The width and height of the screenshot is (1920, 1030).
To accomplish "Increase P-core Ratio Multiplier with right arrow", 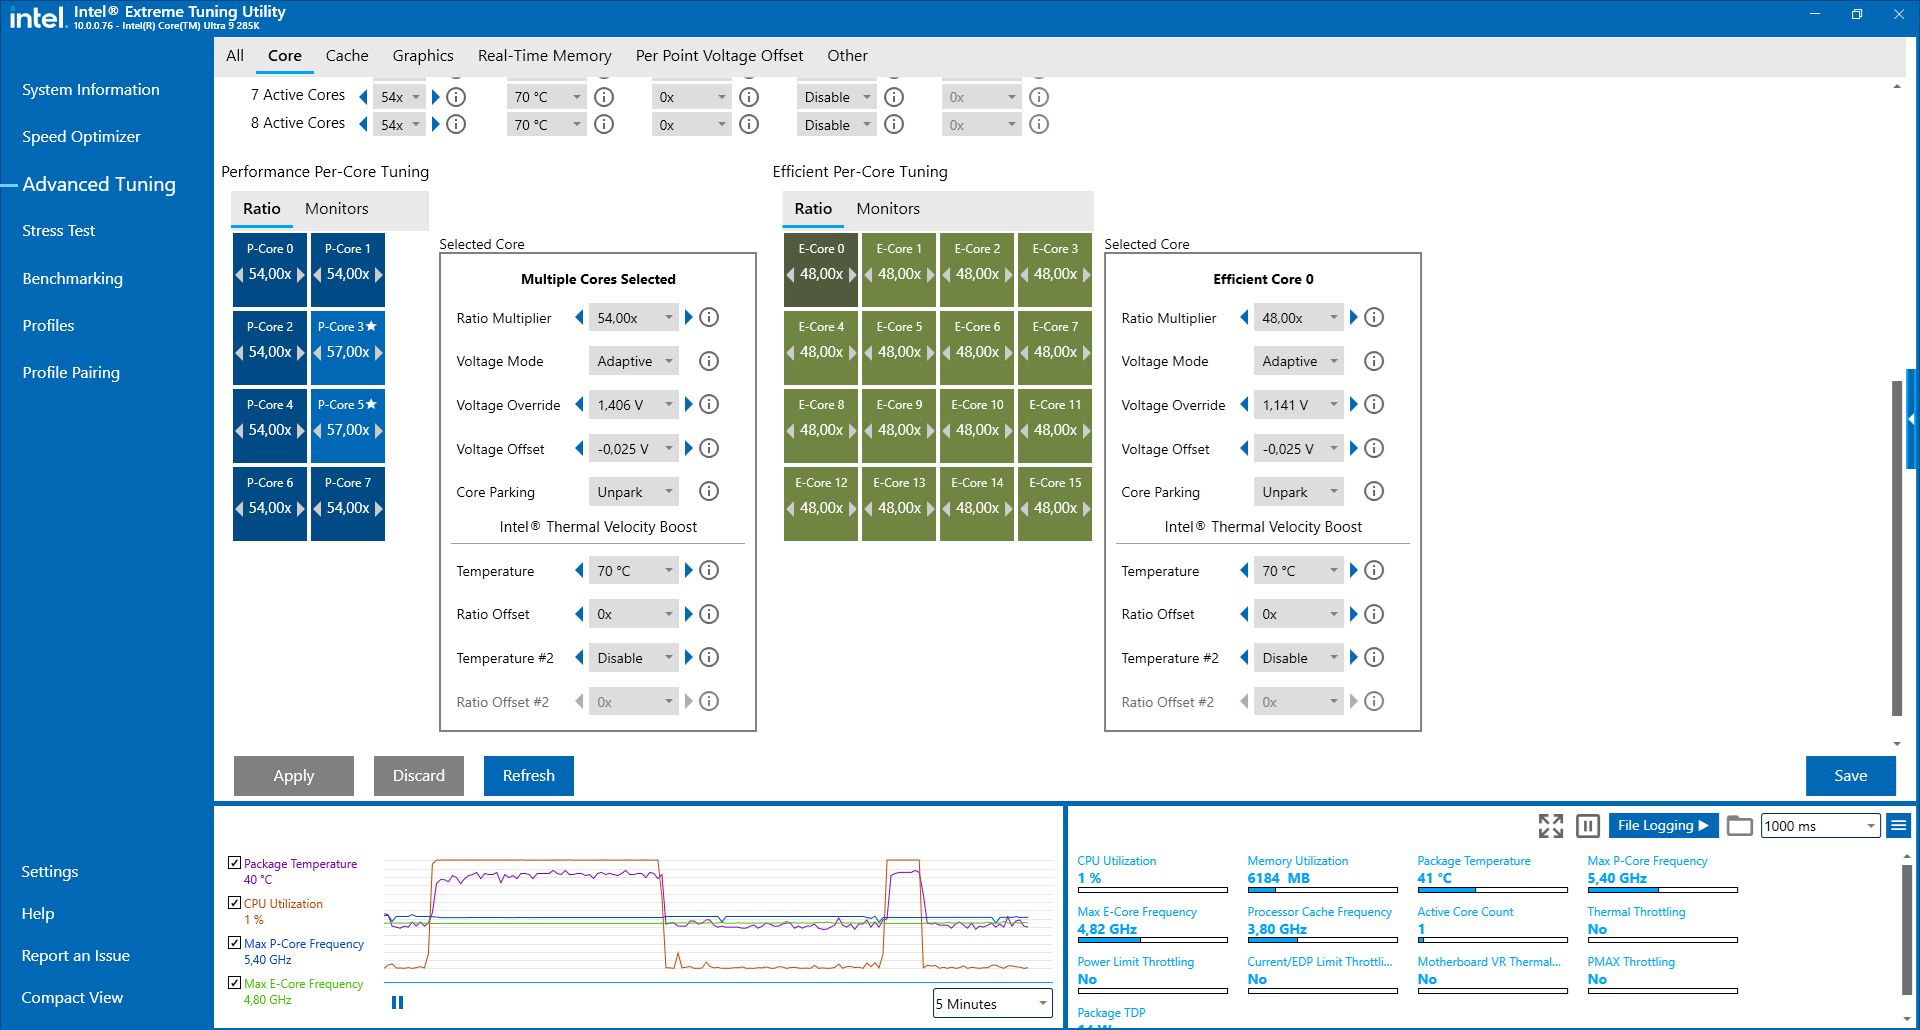I will [688, 318].
